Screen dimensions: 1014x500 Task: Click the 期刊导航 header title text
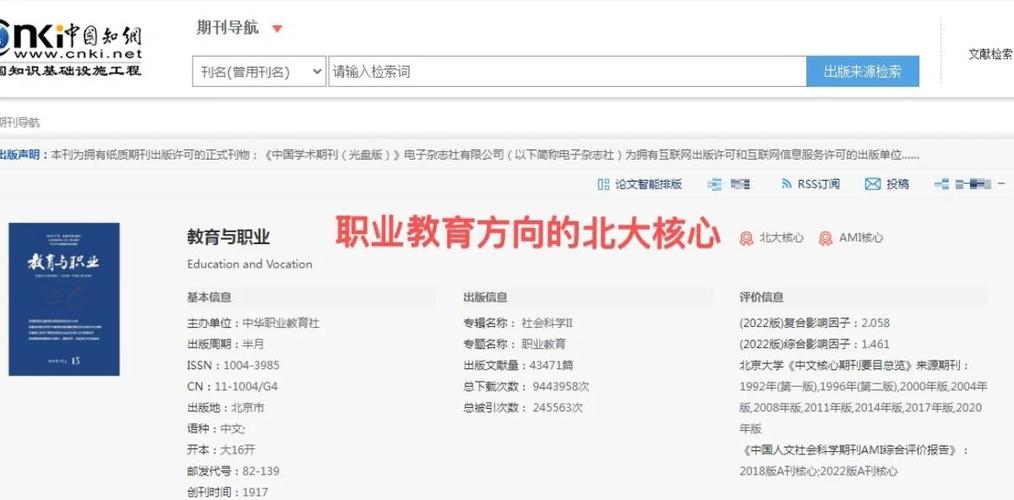(x=228, y=28)
